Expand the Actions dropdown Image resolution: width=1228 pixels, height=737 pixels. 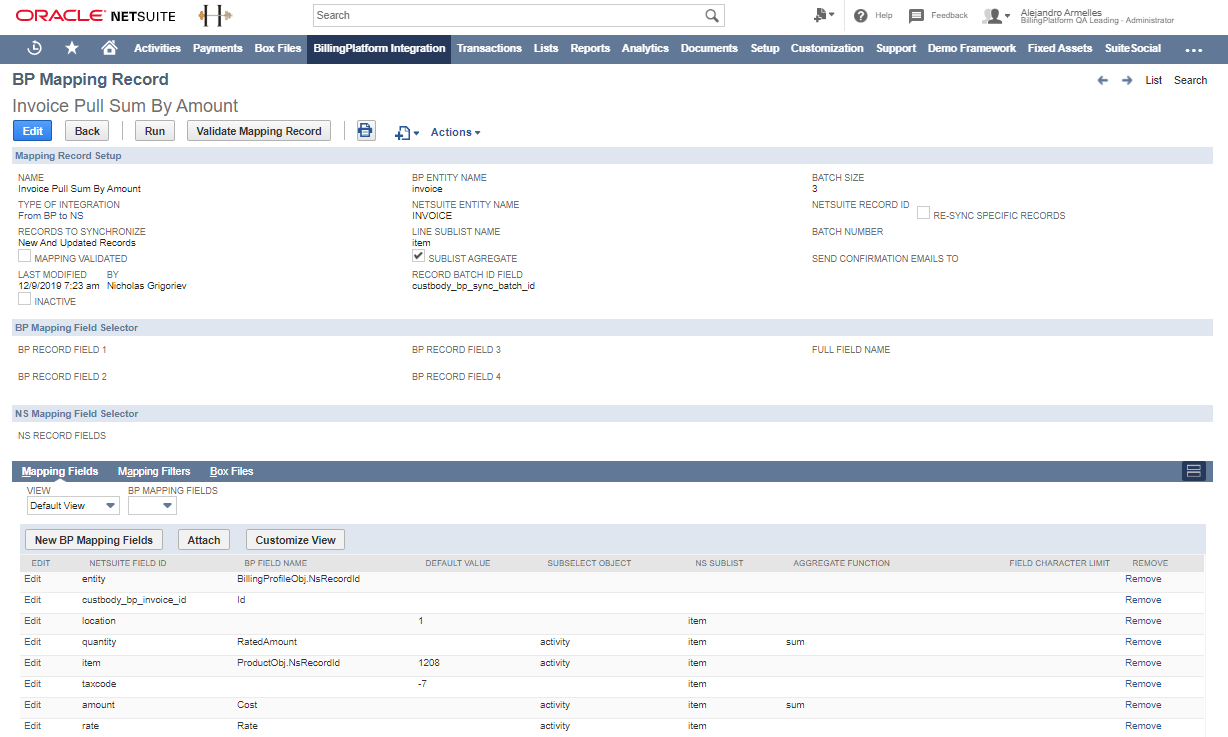tap(455, 132)
